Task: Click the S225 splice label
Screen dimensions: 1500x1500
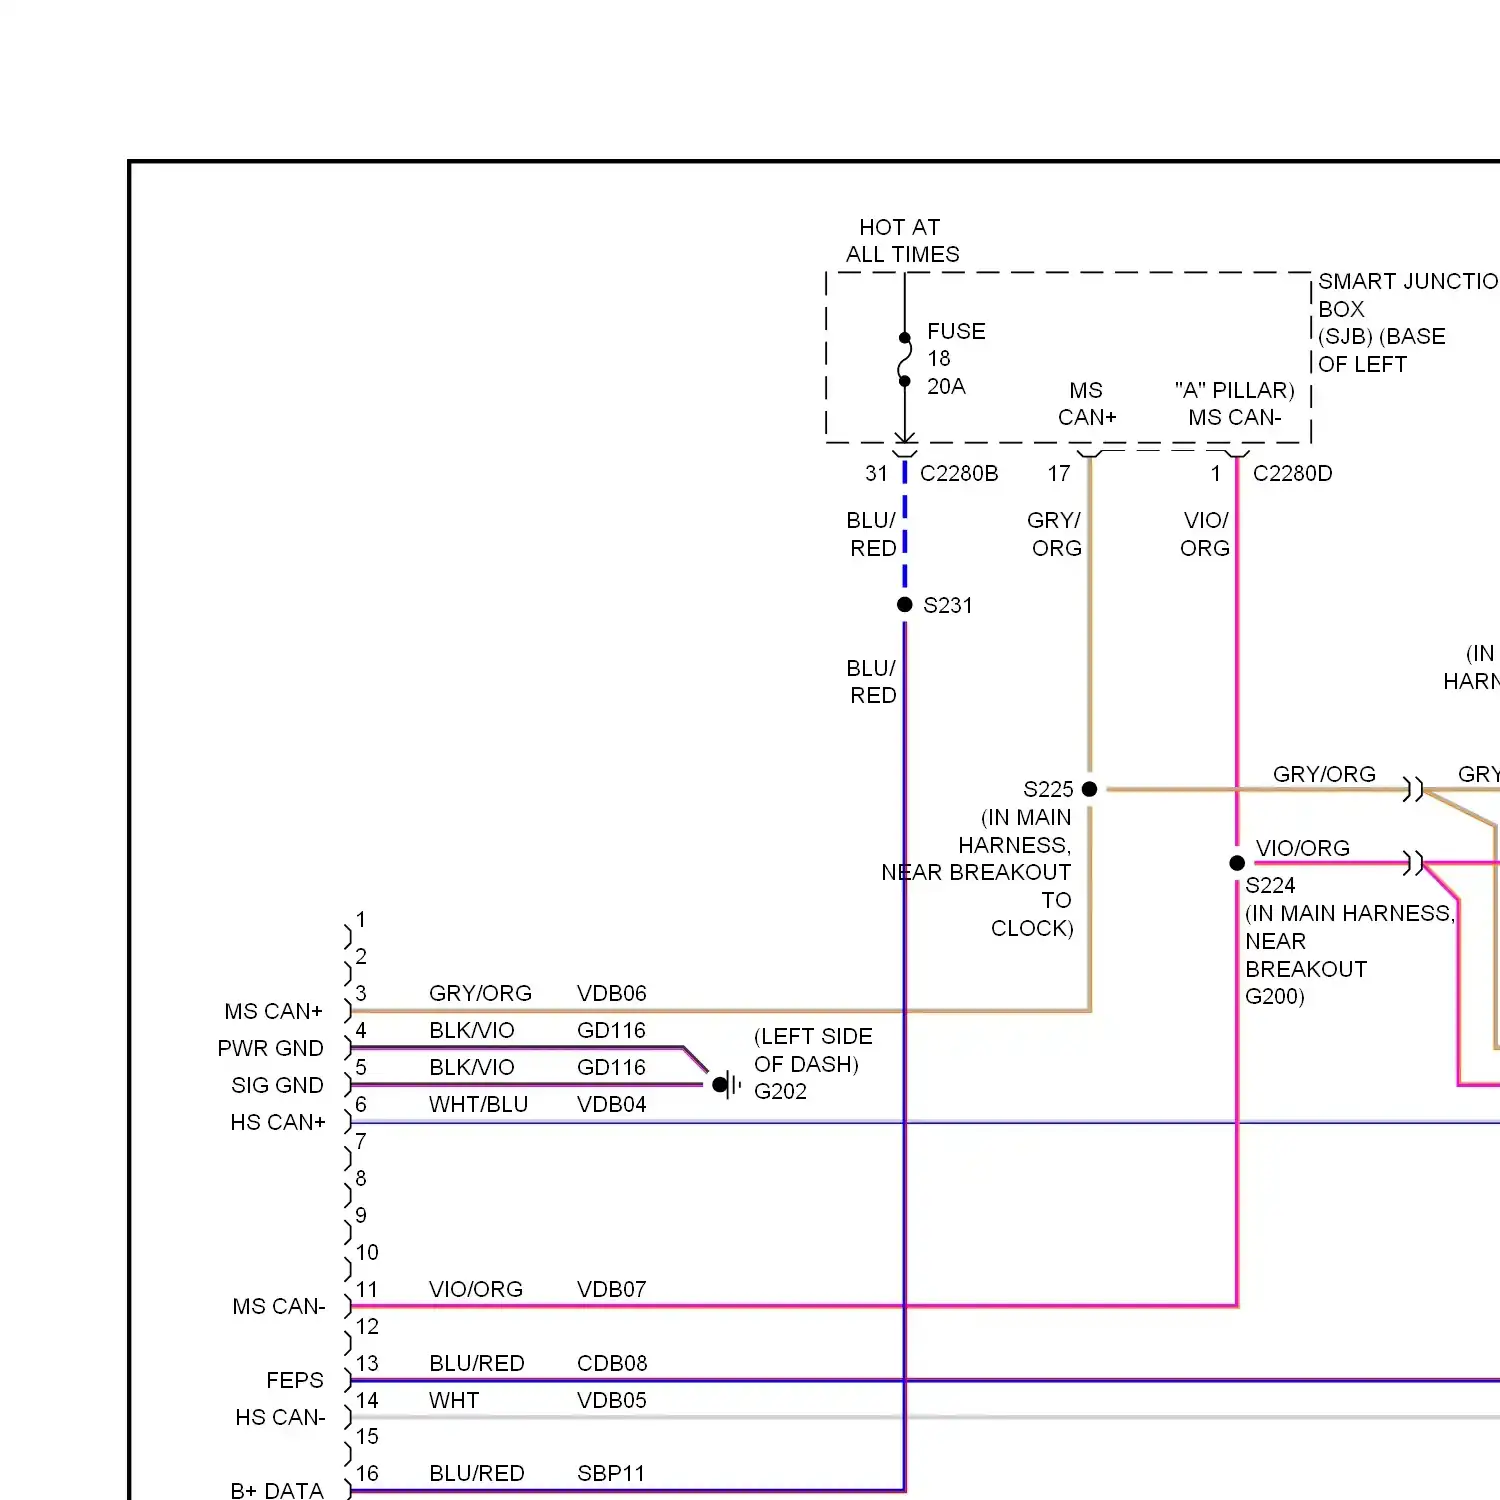Action: 1048,789
